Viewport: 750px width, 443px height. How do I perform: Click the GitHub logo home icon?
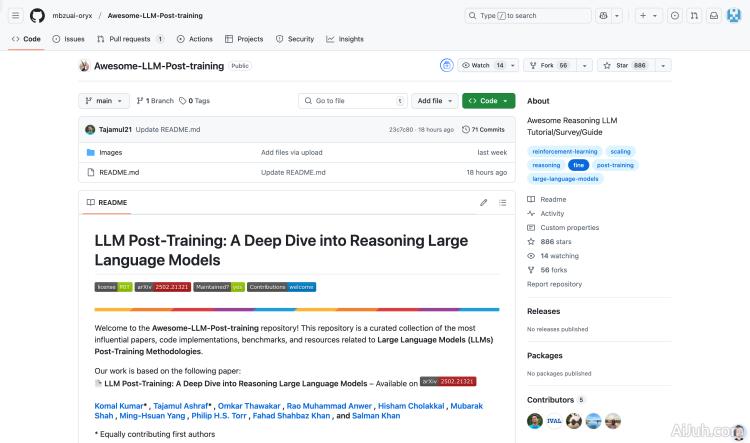click(37, 16)
